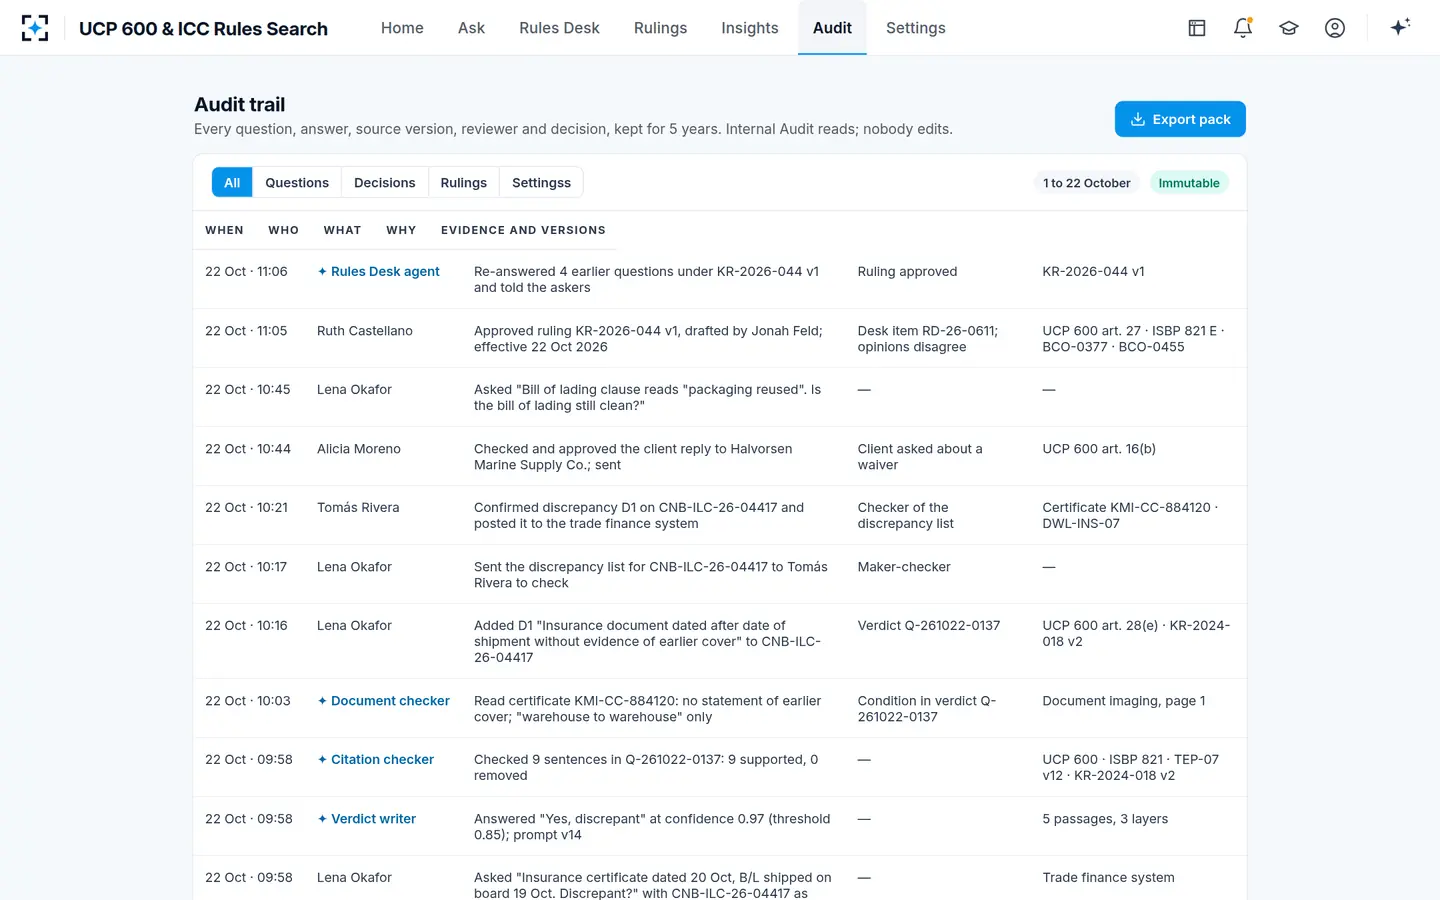Click the sparkle icon beside Document checker
This screenshot has width=1440, height=900.
(322, 701)
